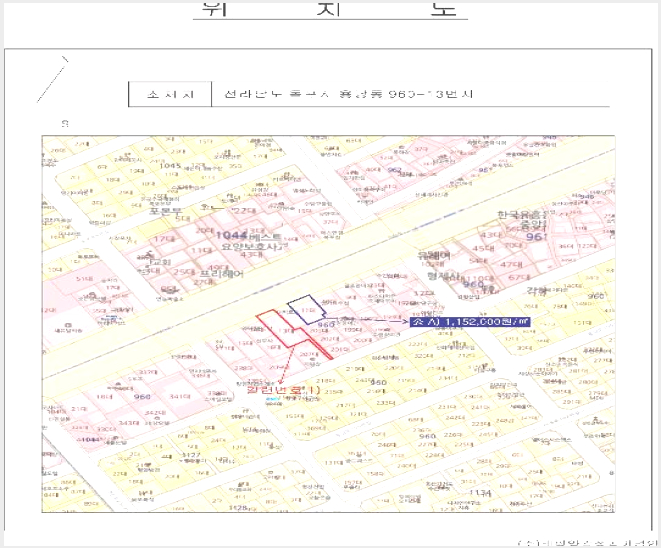Click the 110대 parcel label
The width and height of the screenshot is (661, 548).
tap(481, 279)
